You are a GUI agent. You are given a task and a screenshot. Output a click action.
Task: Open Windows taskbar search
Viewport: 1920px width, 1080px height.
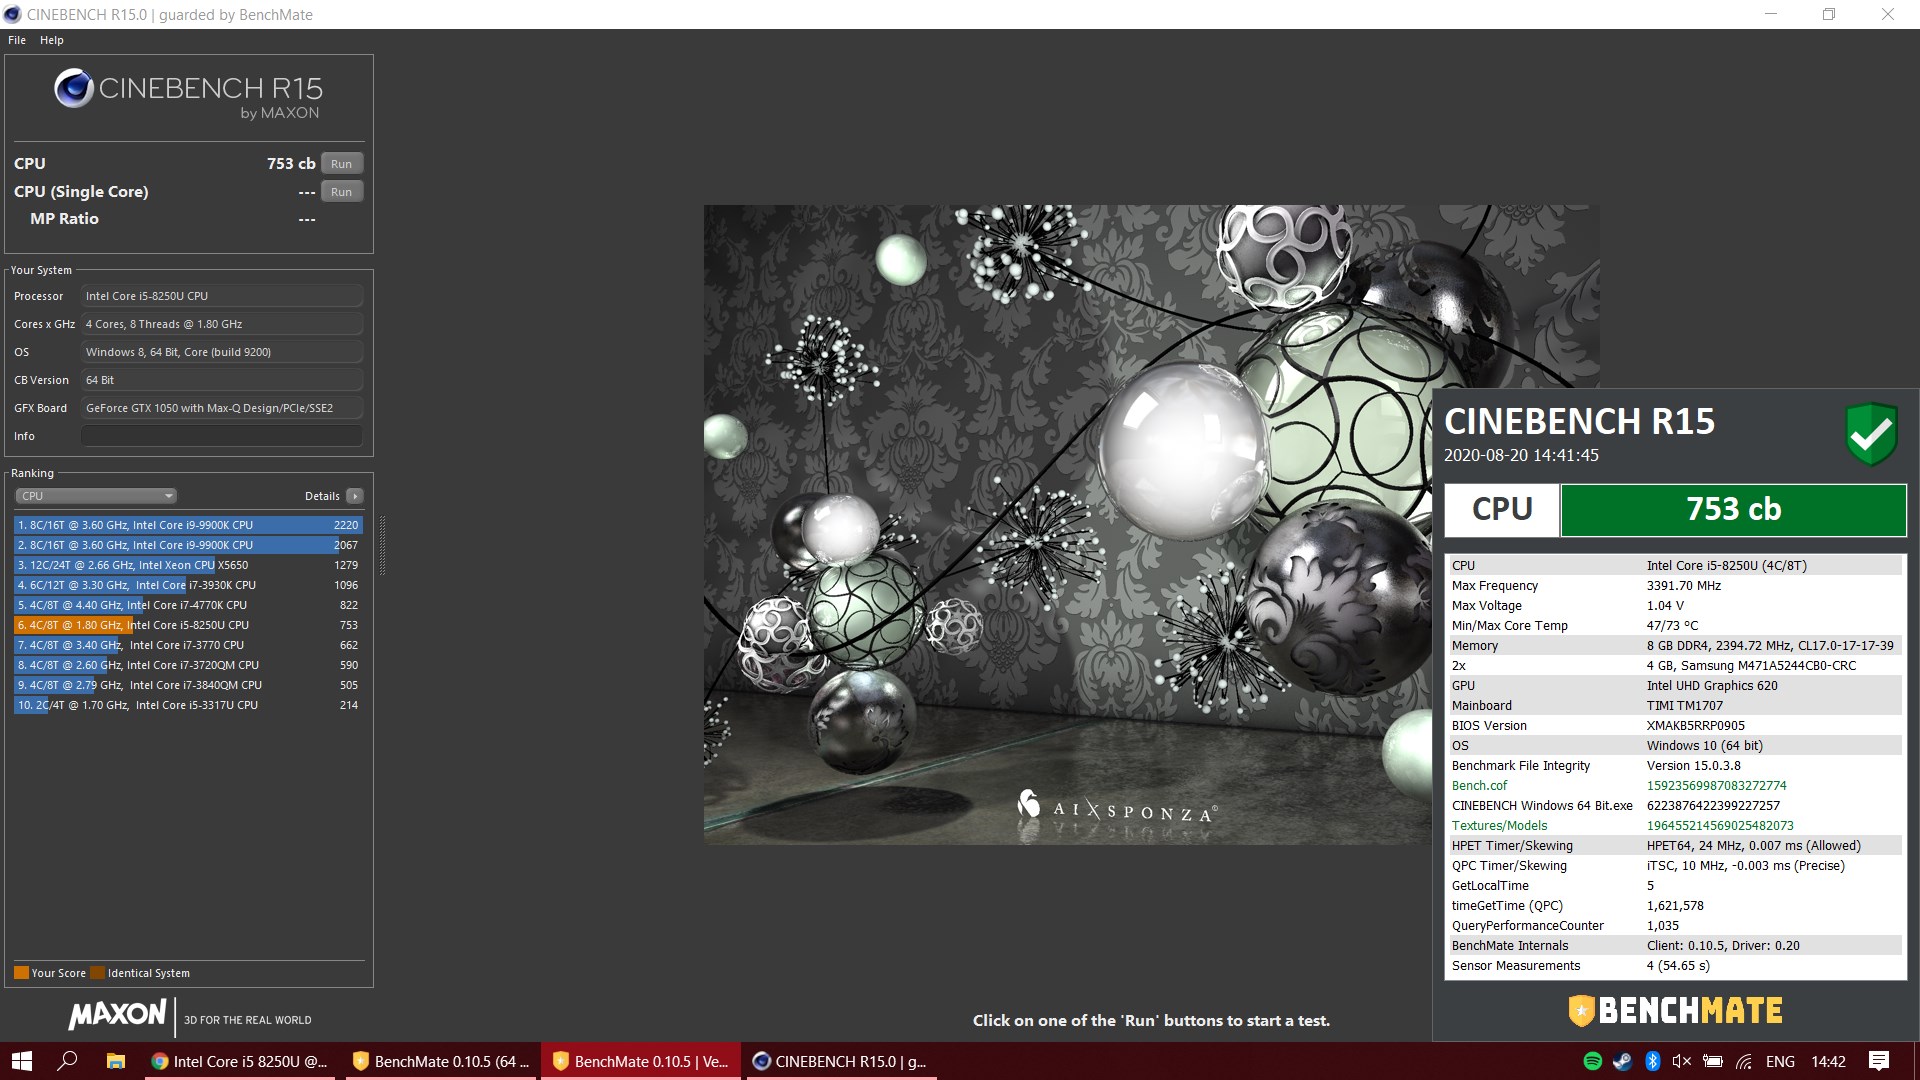coord(68,1061)
